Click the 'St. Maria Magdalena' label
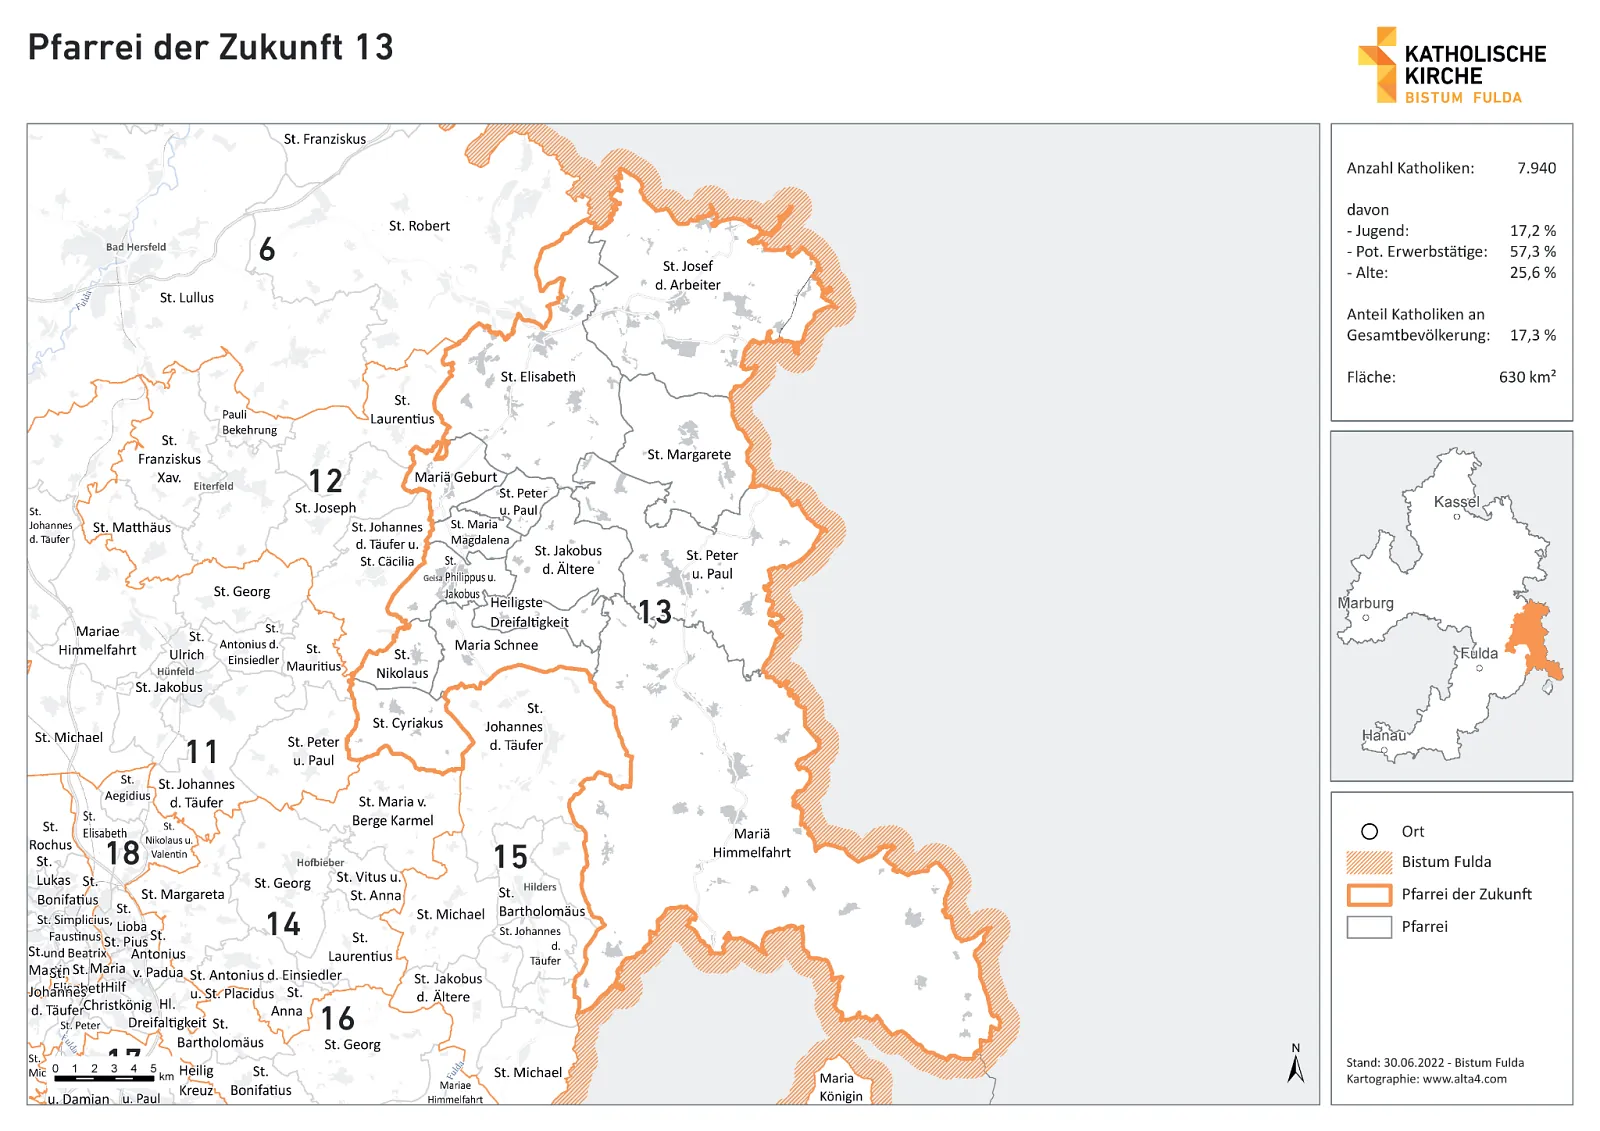 (480, 532)
